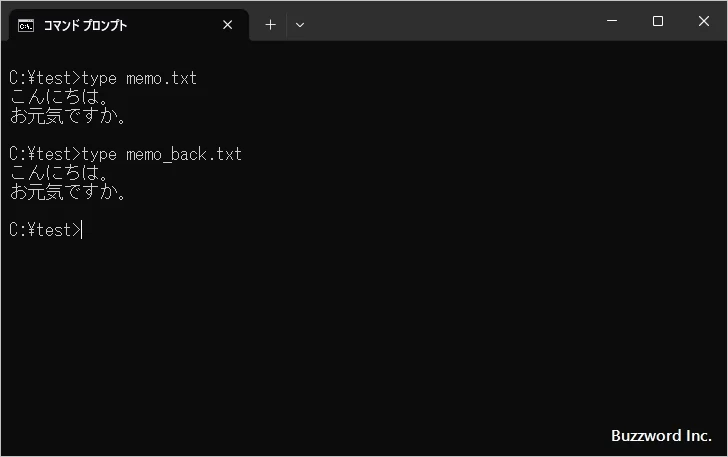Close the terminal window
The height and width of the screenshot is (457, 728).
(703, 21)
